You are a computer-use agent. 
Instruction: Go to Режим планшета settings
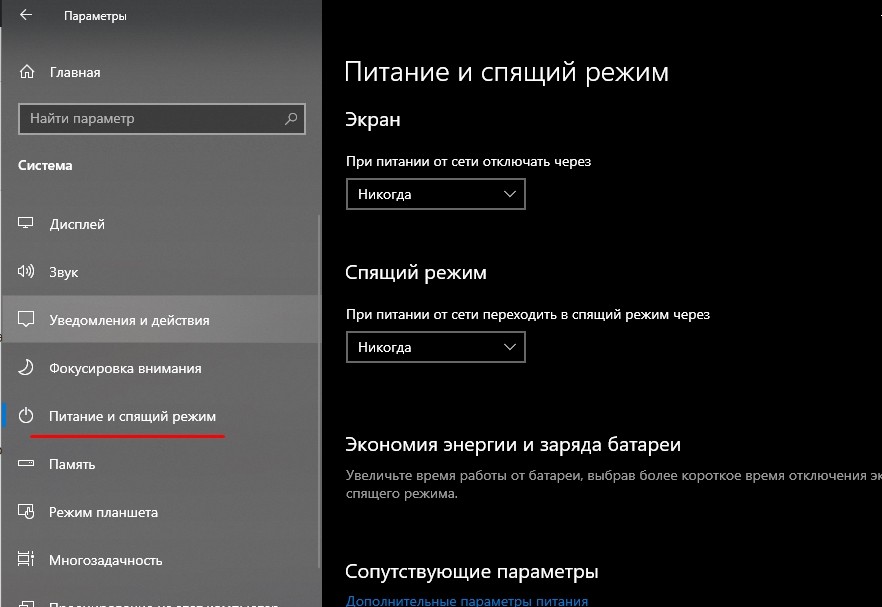103,512
